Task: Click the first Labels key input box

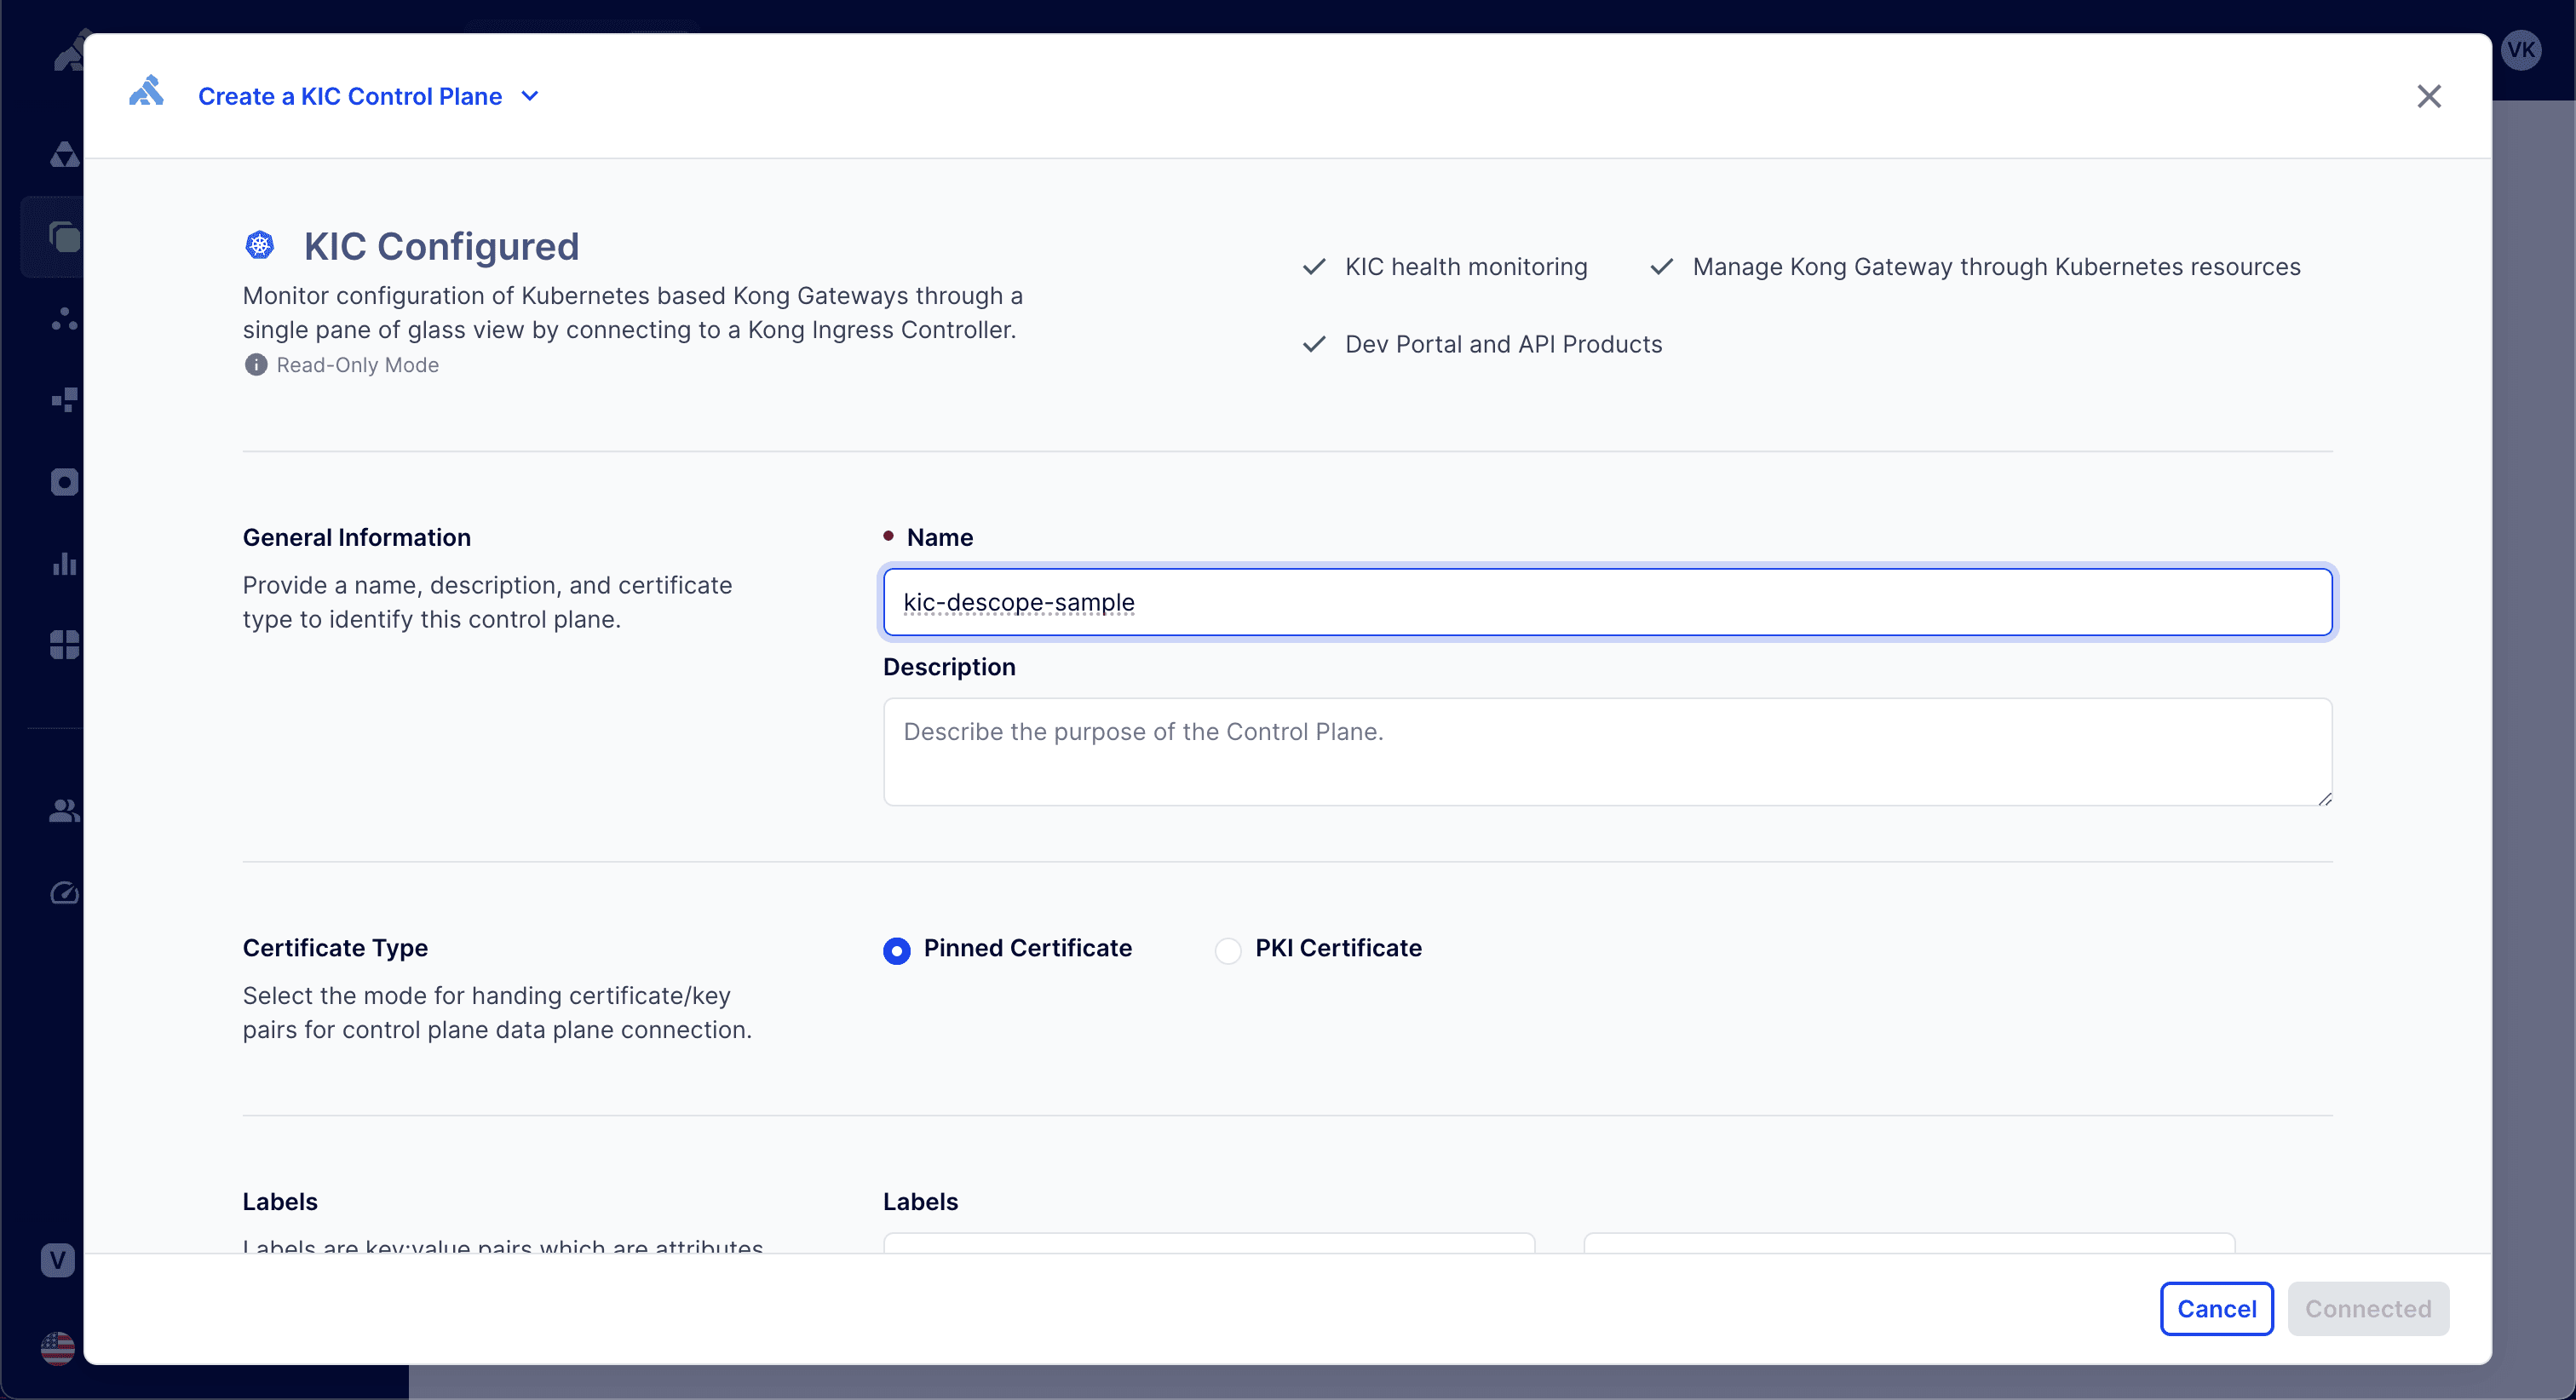Action: (x=1208, y=1243)
